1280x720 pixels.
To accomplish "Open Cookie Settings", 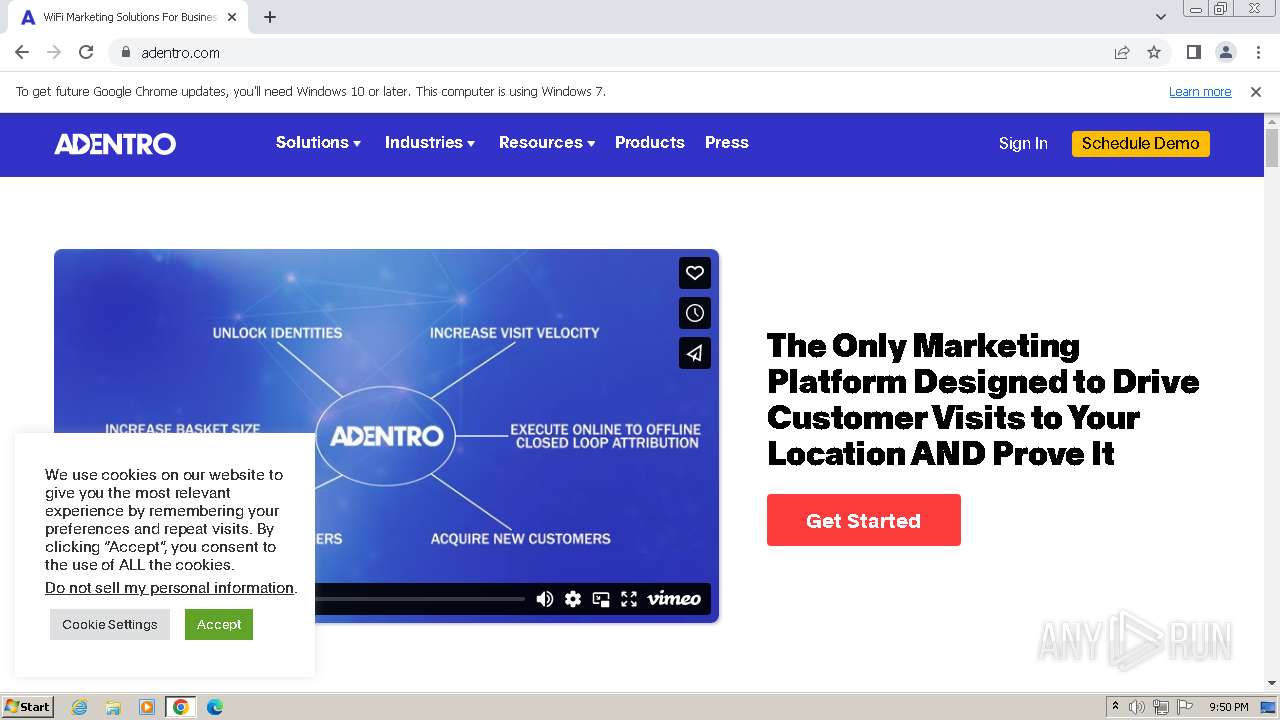I will 110,624.
